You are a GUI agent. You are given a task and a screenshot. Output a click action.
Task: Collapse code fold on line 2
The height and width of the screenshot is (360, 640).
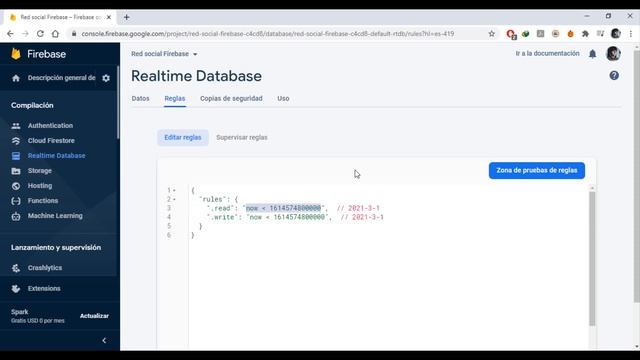click(174, 199)
